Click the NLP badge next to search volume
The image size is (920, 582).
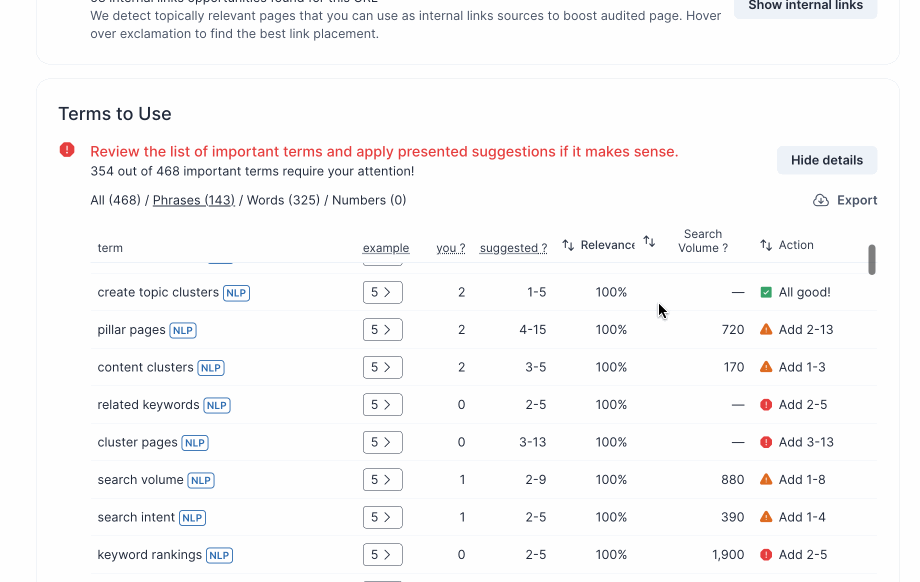tap(201, 480)
